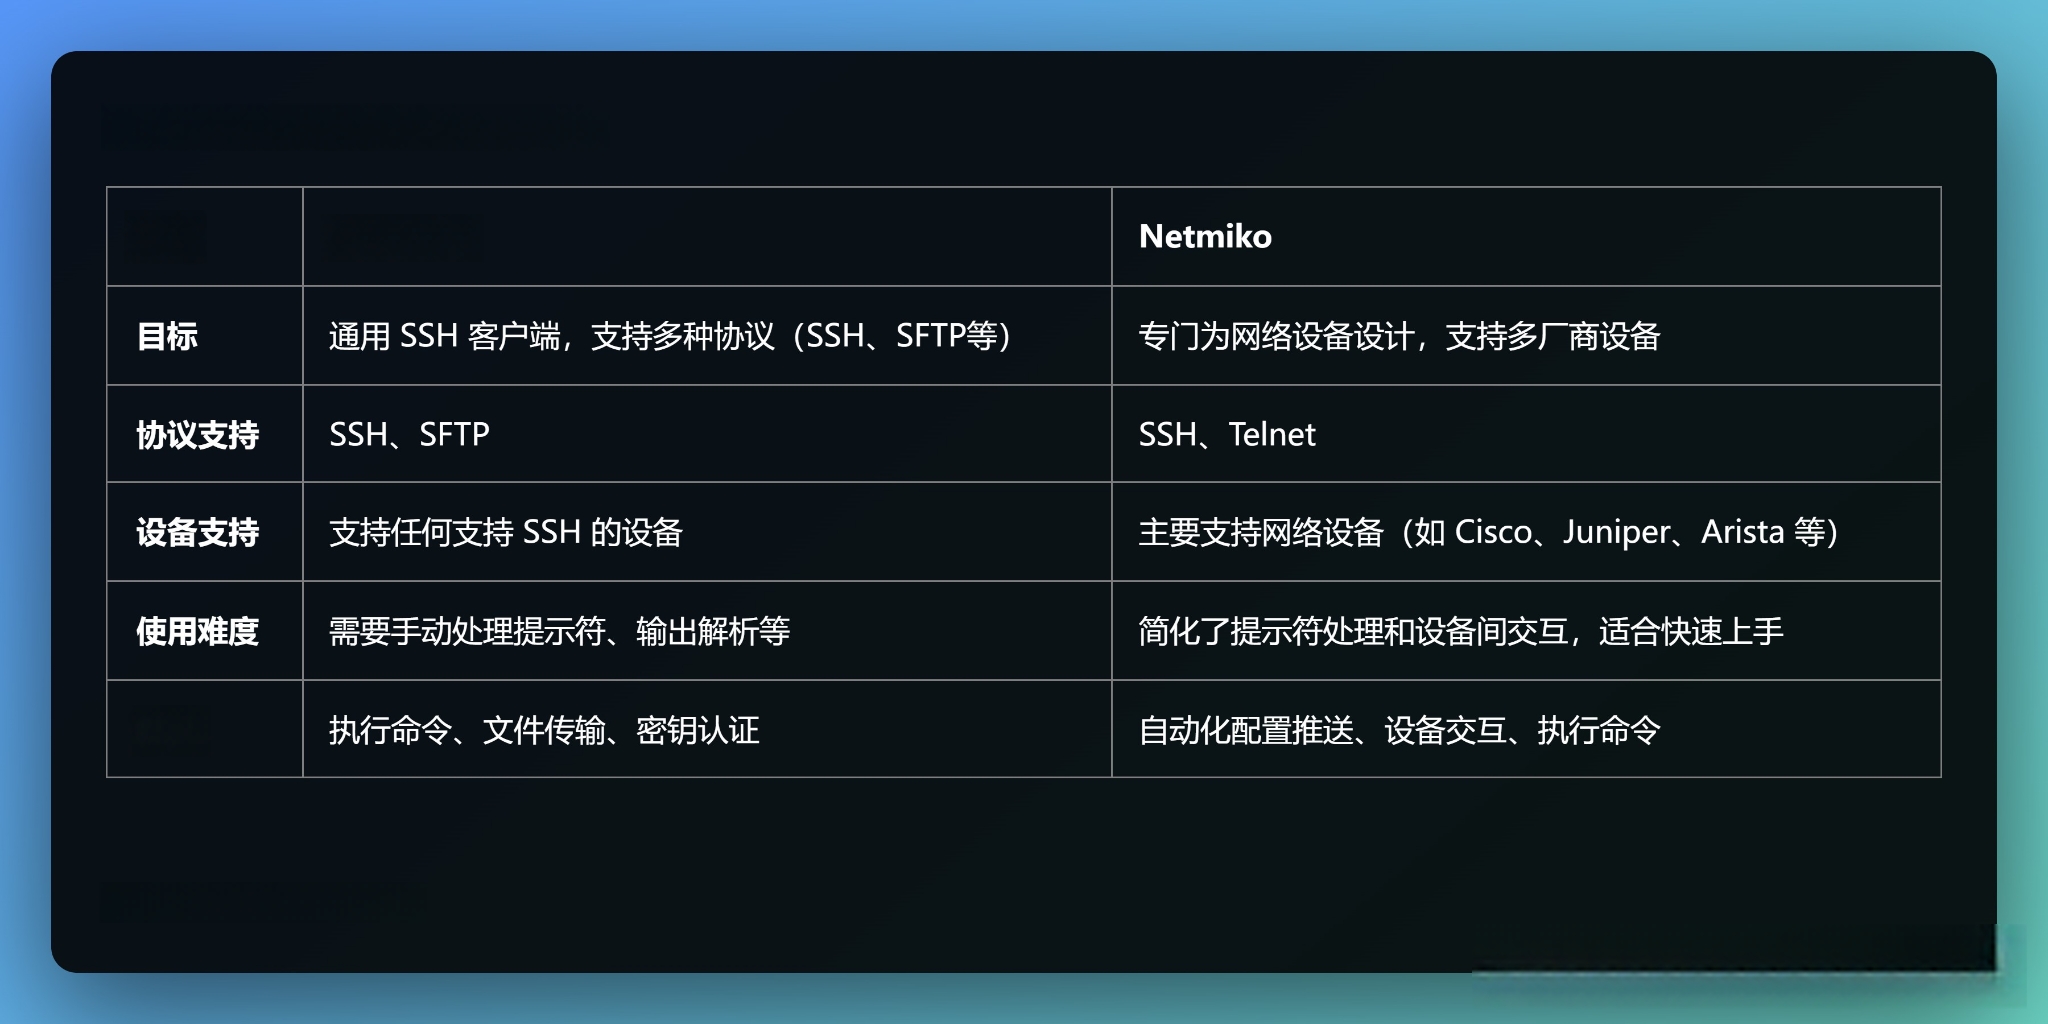This screenshot has width=2048, height=1024.
Task: Click the 执行命令、文件传输、密钥认证 cell
Action: tap(544, 730)
